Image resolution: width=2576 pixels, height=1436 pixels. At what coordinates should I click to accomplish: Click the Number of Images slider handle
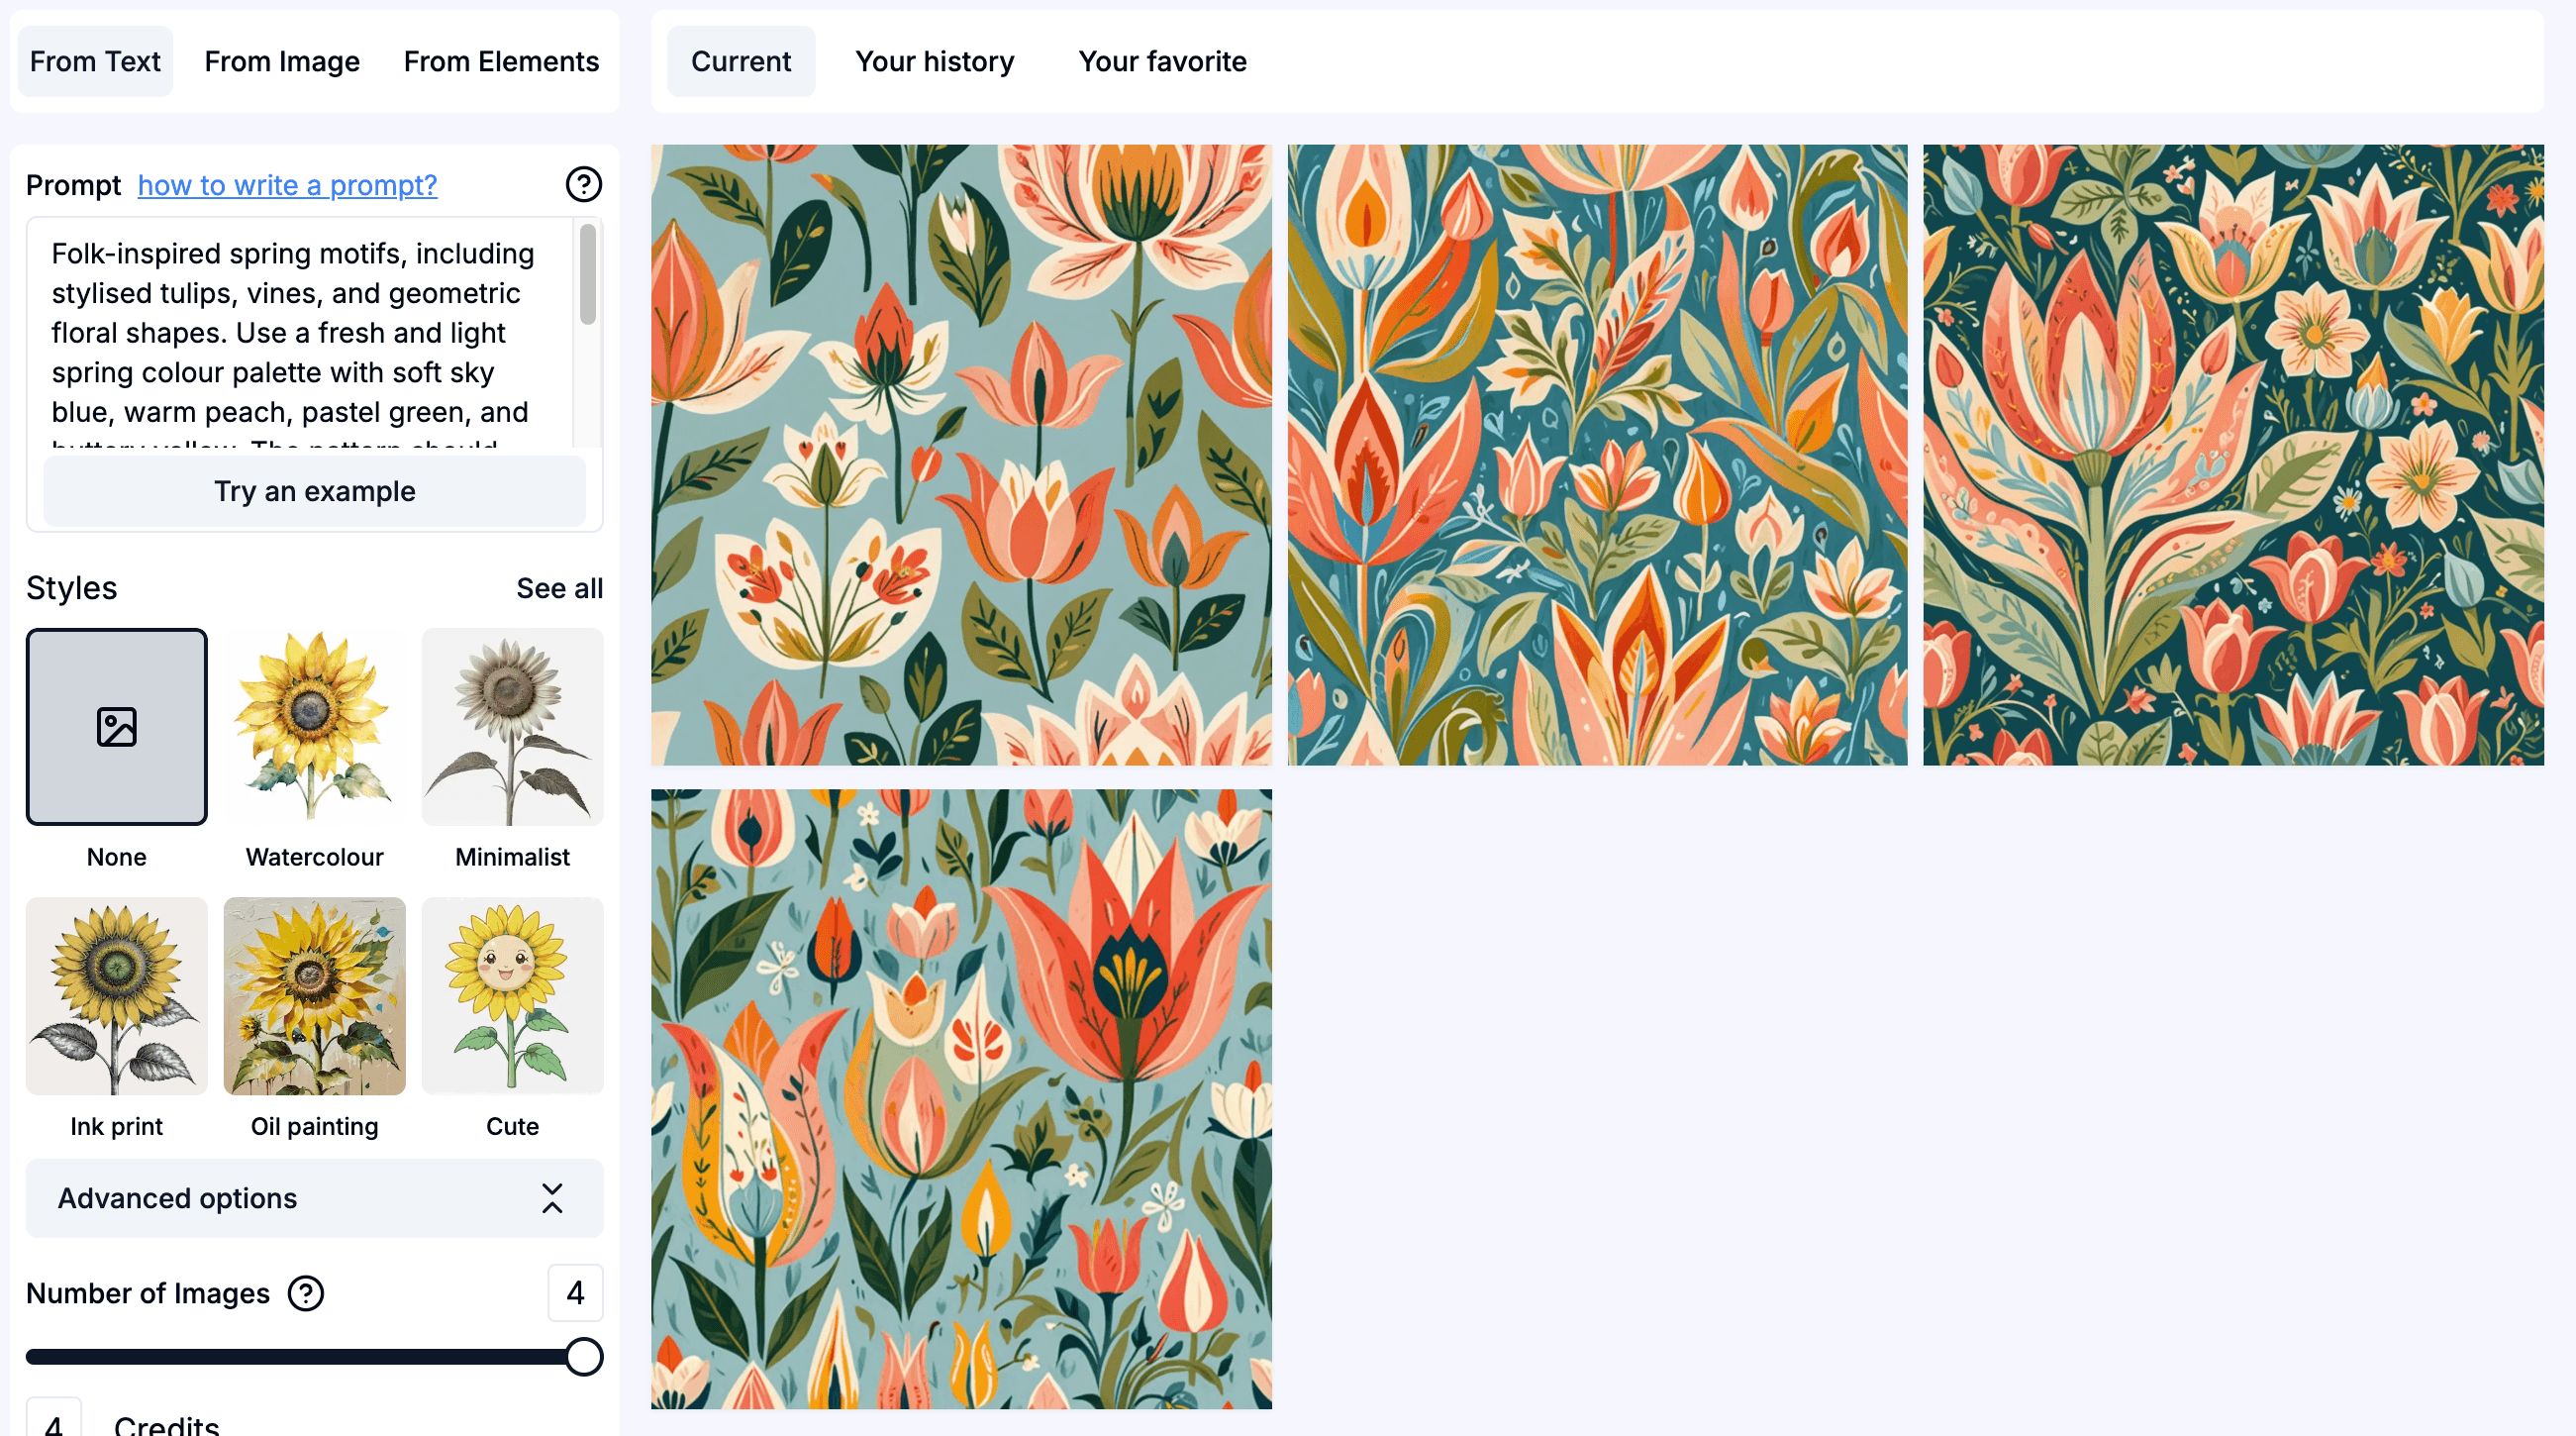point(584,1357)
